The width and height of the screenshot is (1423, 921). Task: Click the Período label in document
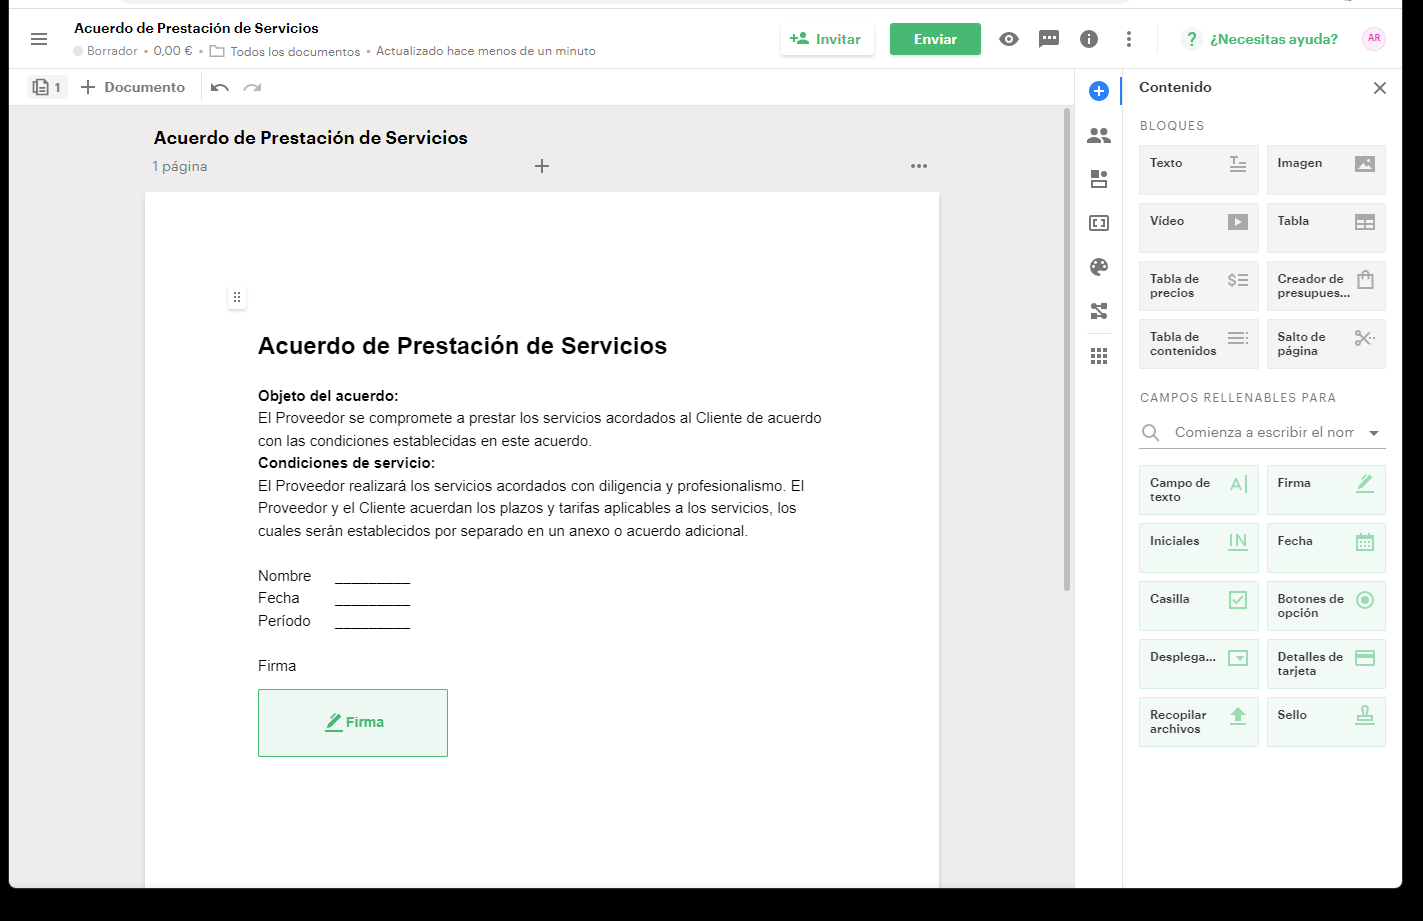[x=284, y=621]
